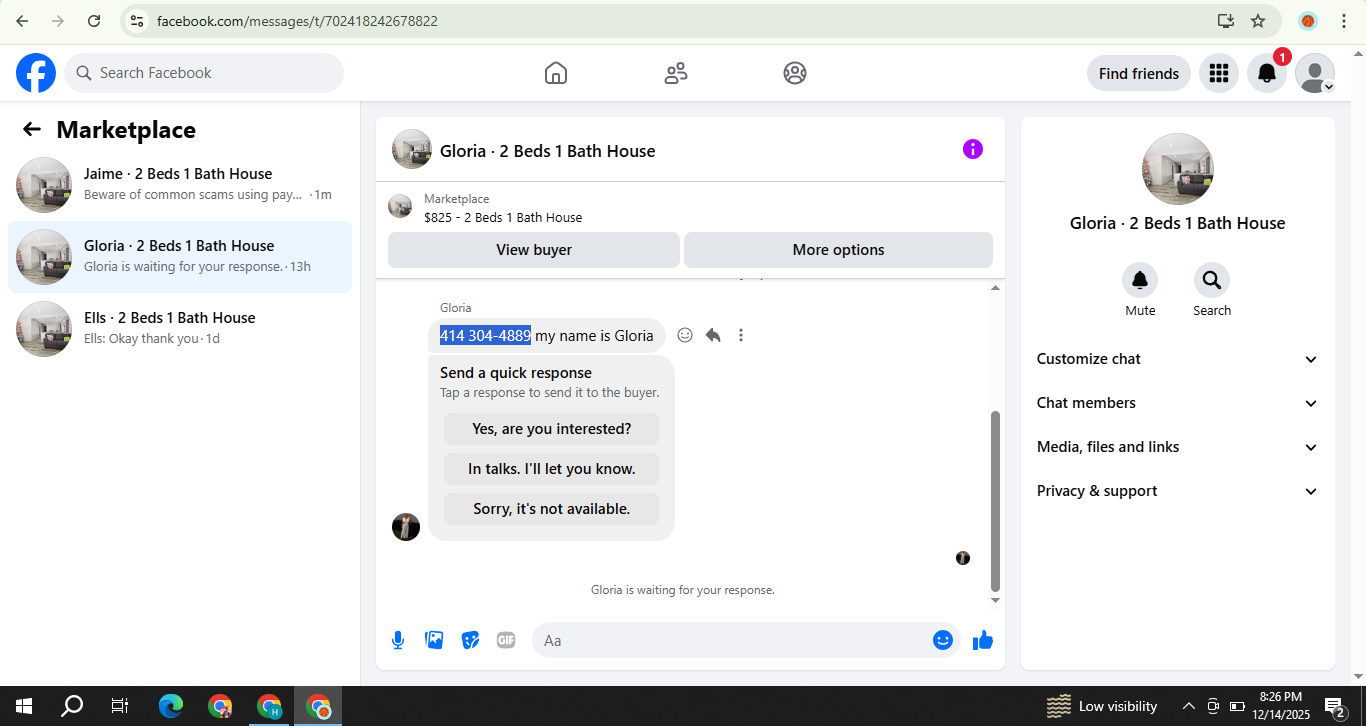Open Ells's 2 Beds 1 Bath House conversation

tap(180, 329)
